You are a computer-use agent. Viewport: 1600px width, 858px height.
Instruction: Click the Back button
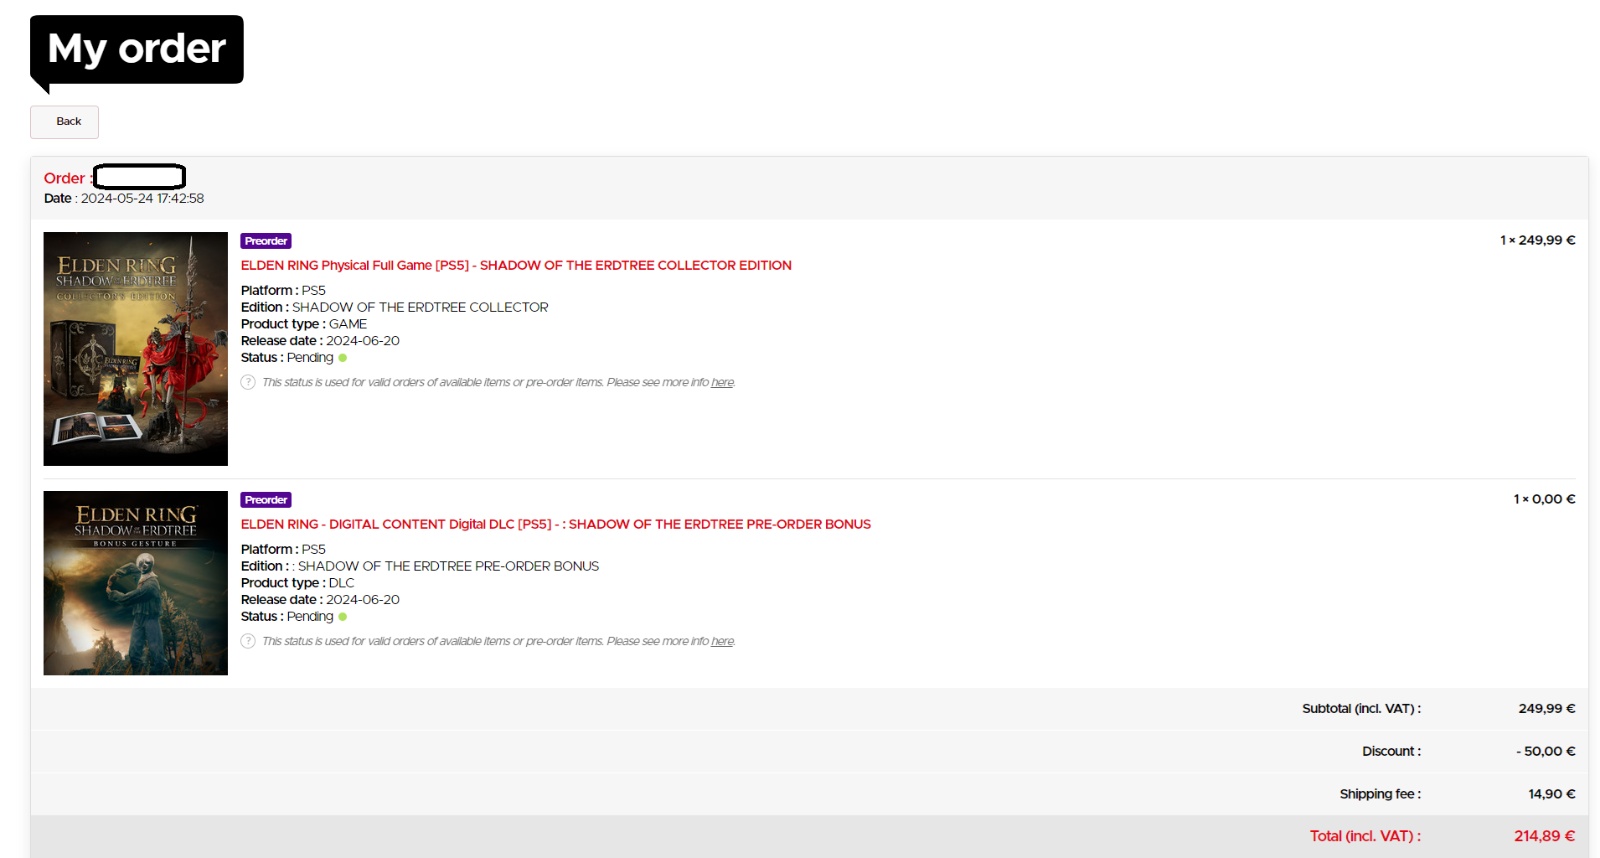tap(64, 122)
